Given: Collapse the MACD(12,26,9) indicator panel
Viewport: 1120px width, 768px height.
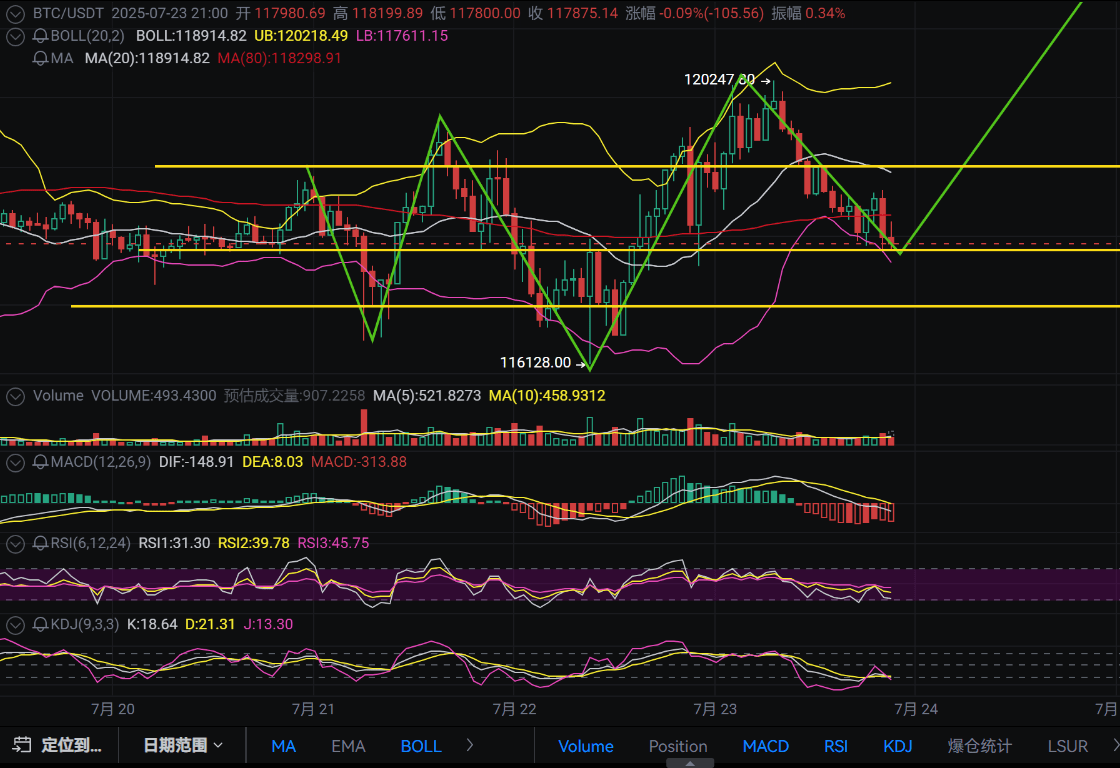Looking at the screenshot, I should coord(15,462).
